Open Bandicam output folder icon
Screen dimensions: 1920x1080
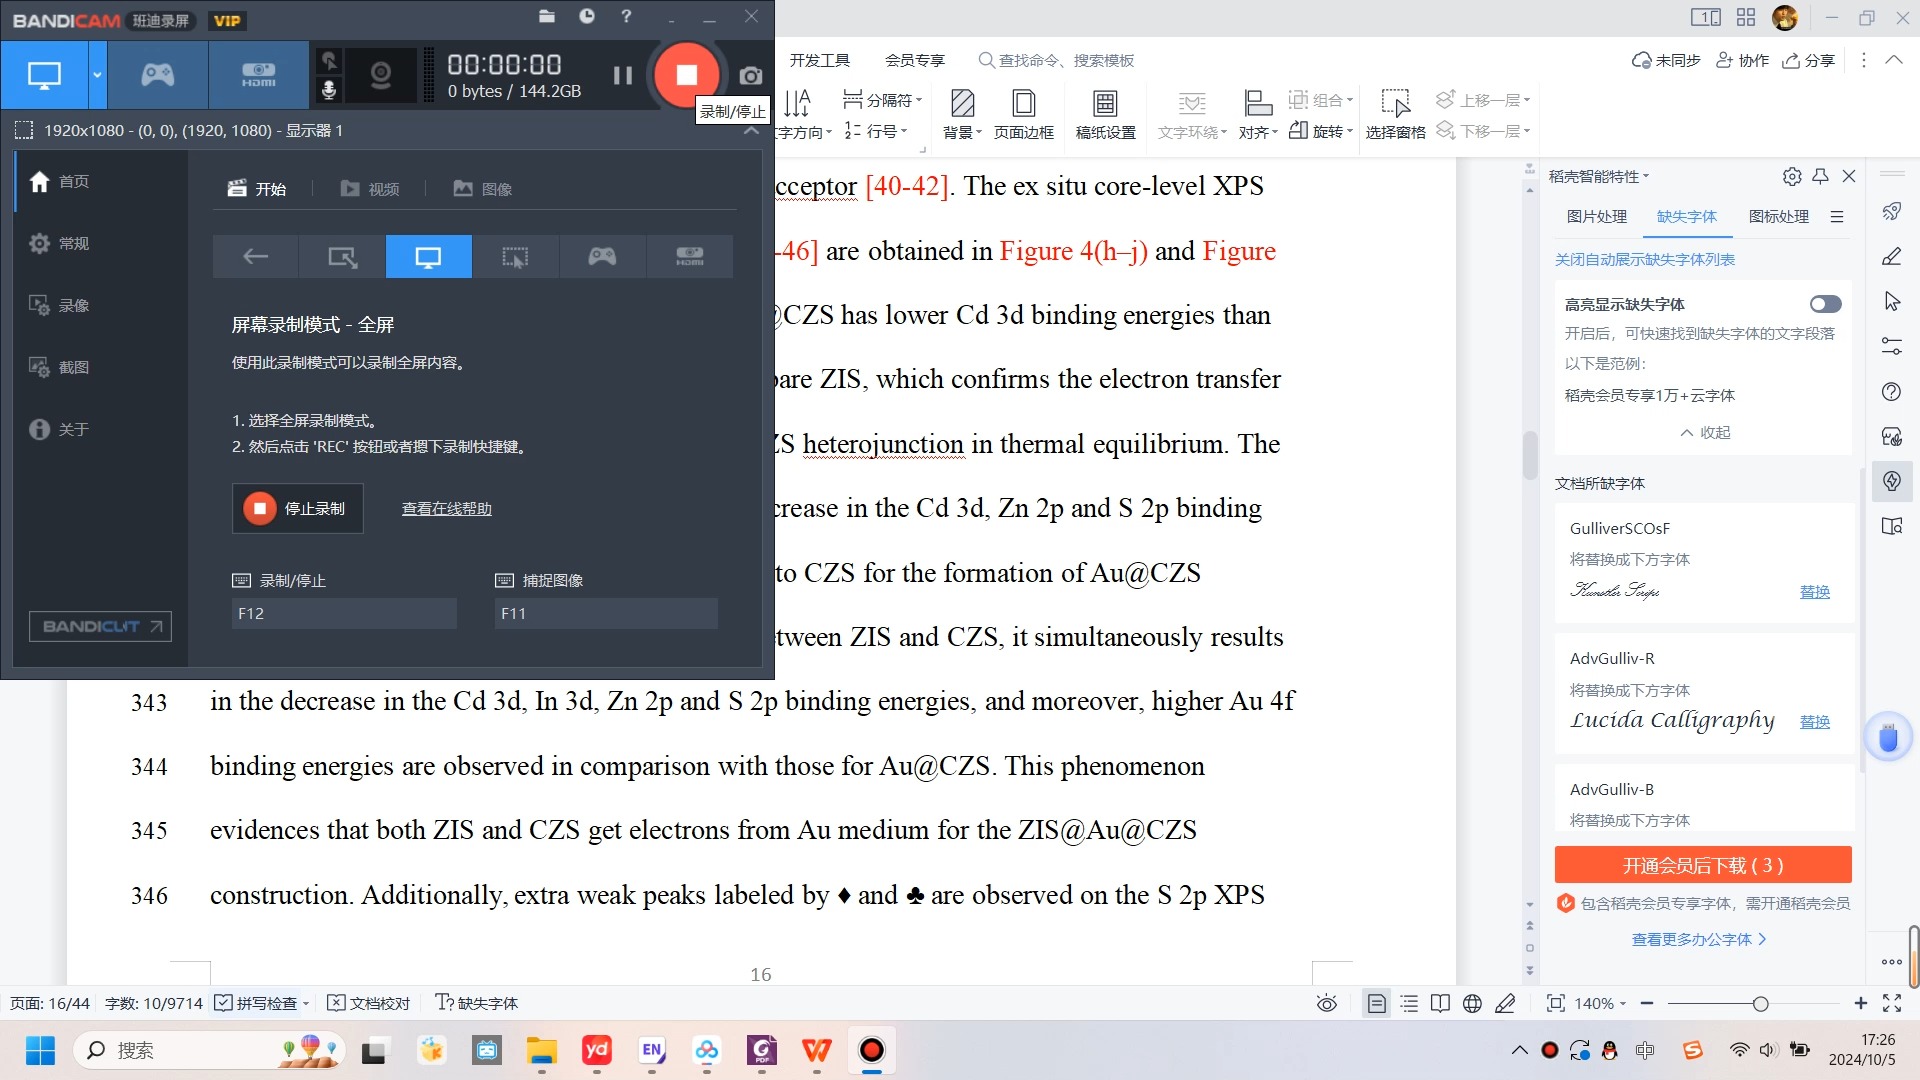click(x=546, y=16)
